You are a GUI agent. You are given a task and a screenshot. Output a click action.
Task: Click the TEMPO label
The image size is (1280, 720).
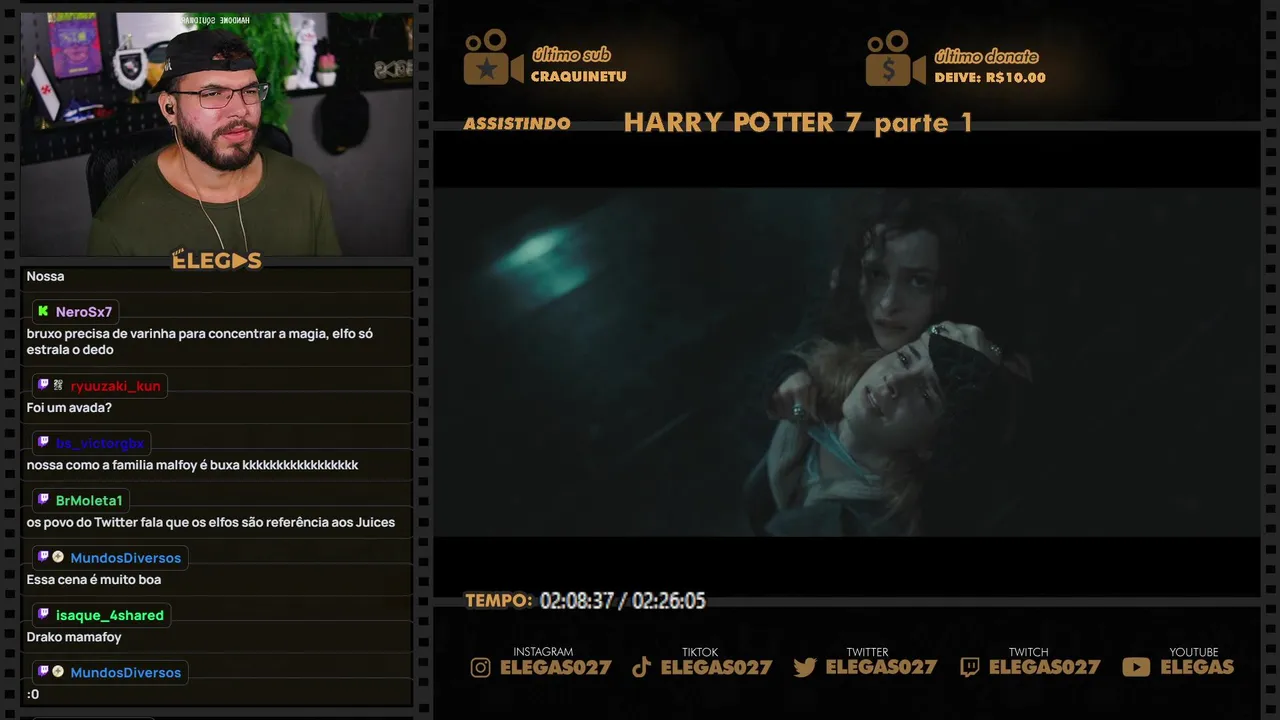(499, 601)
